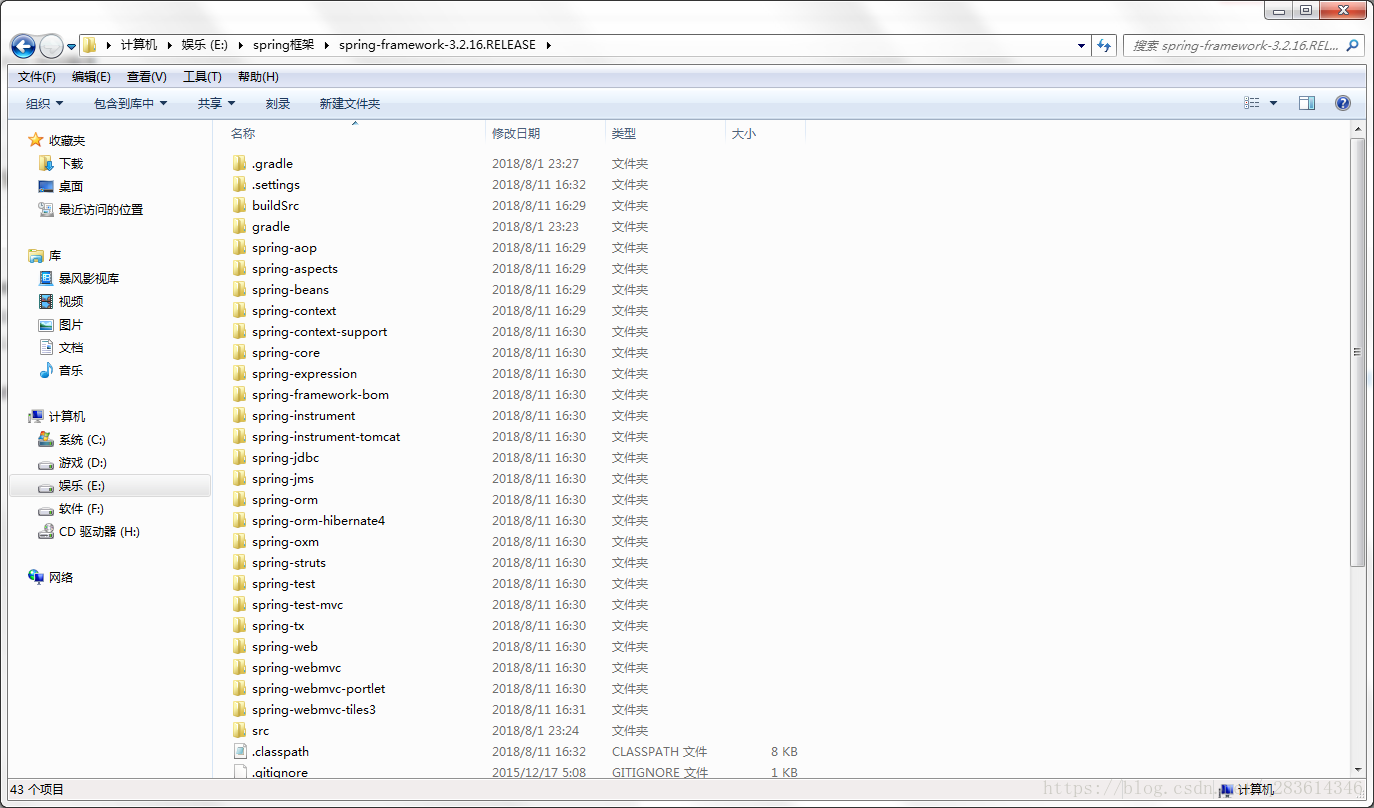Sort by the 修改日期 column header
Image resolution: width=1374 pixels, height=808 pixels.
(545, 133)
